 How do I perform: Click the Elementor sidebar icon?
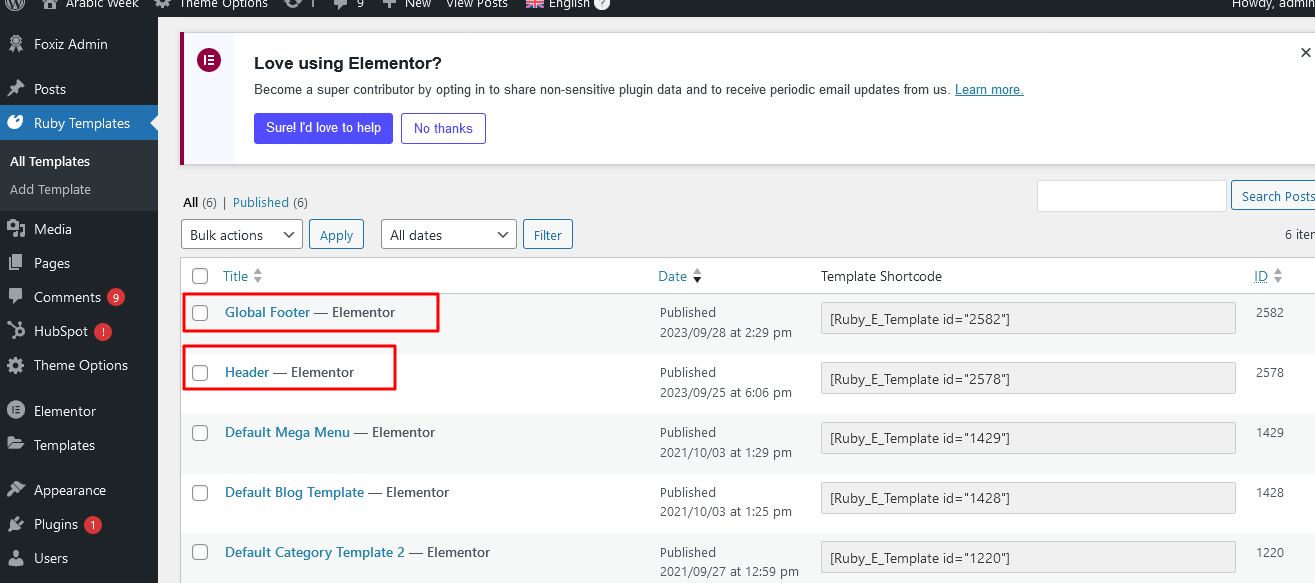[15, 411]
